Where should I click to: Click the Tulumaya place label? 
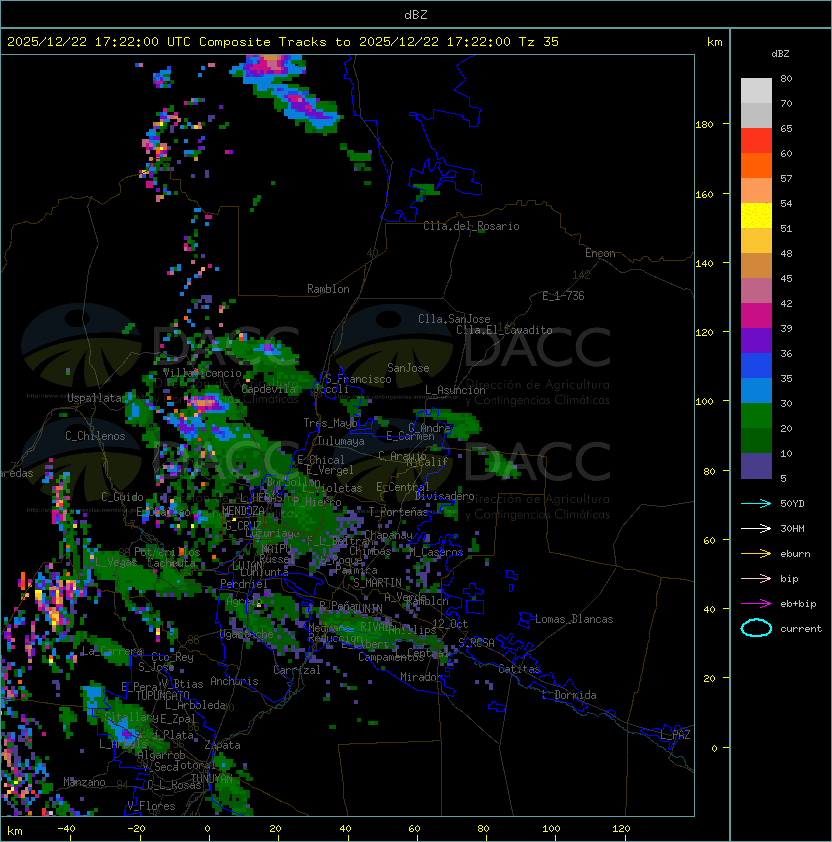(x=341, y=441)
